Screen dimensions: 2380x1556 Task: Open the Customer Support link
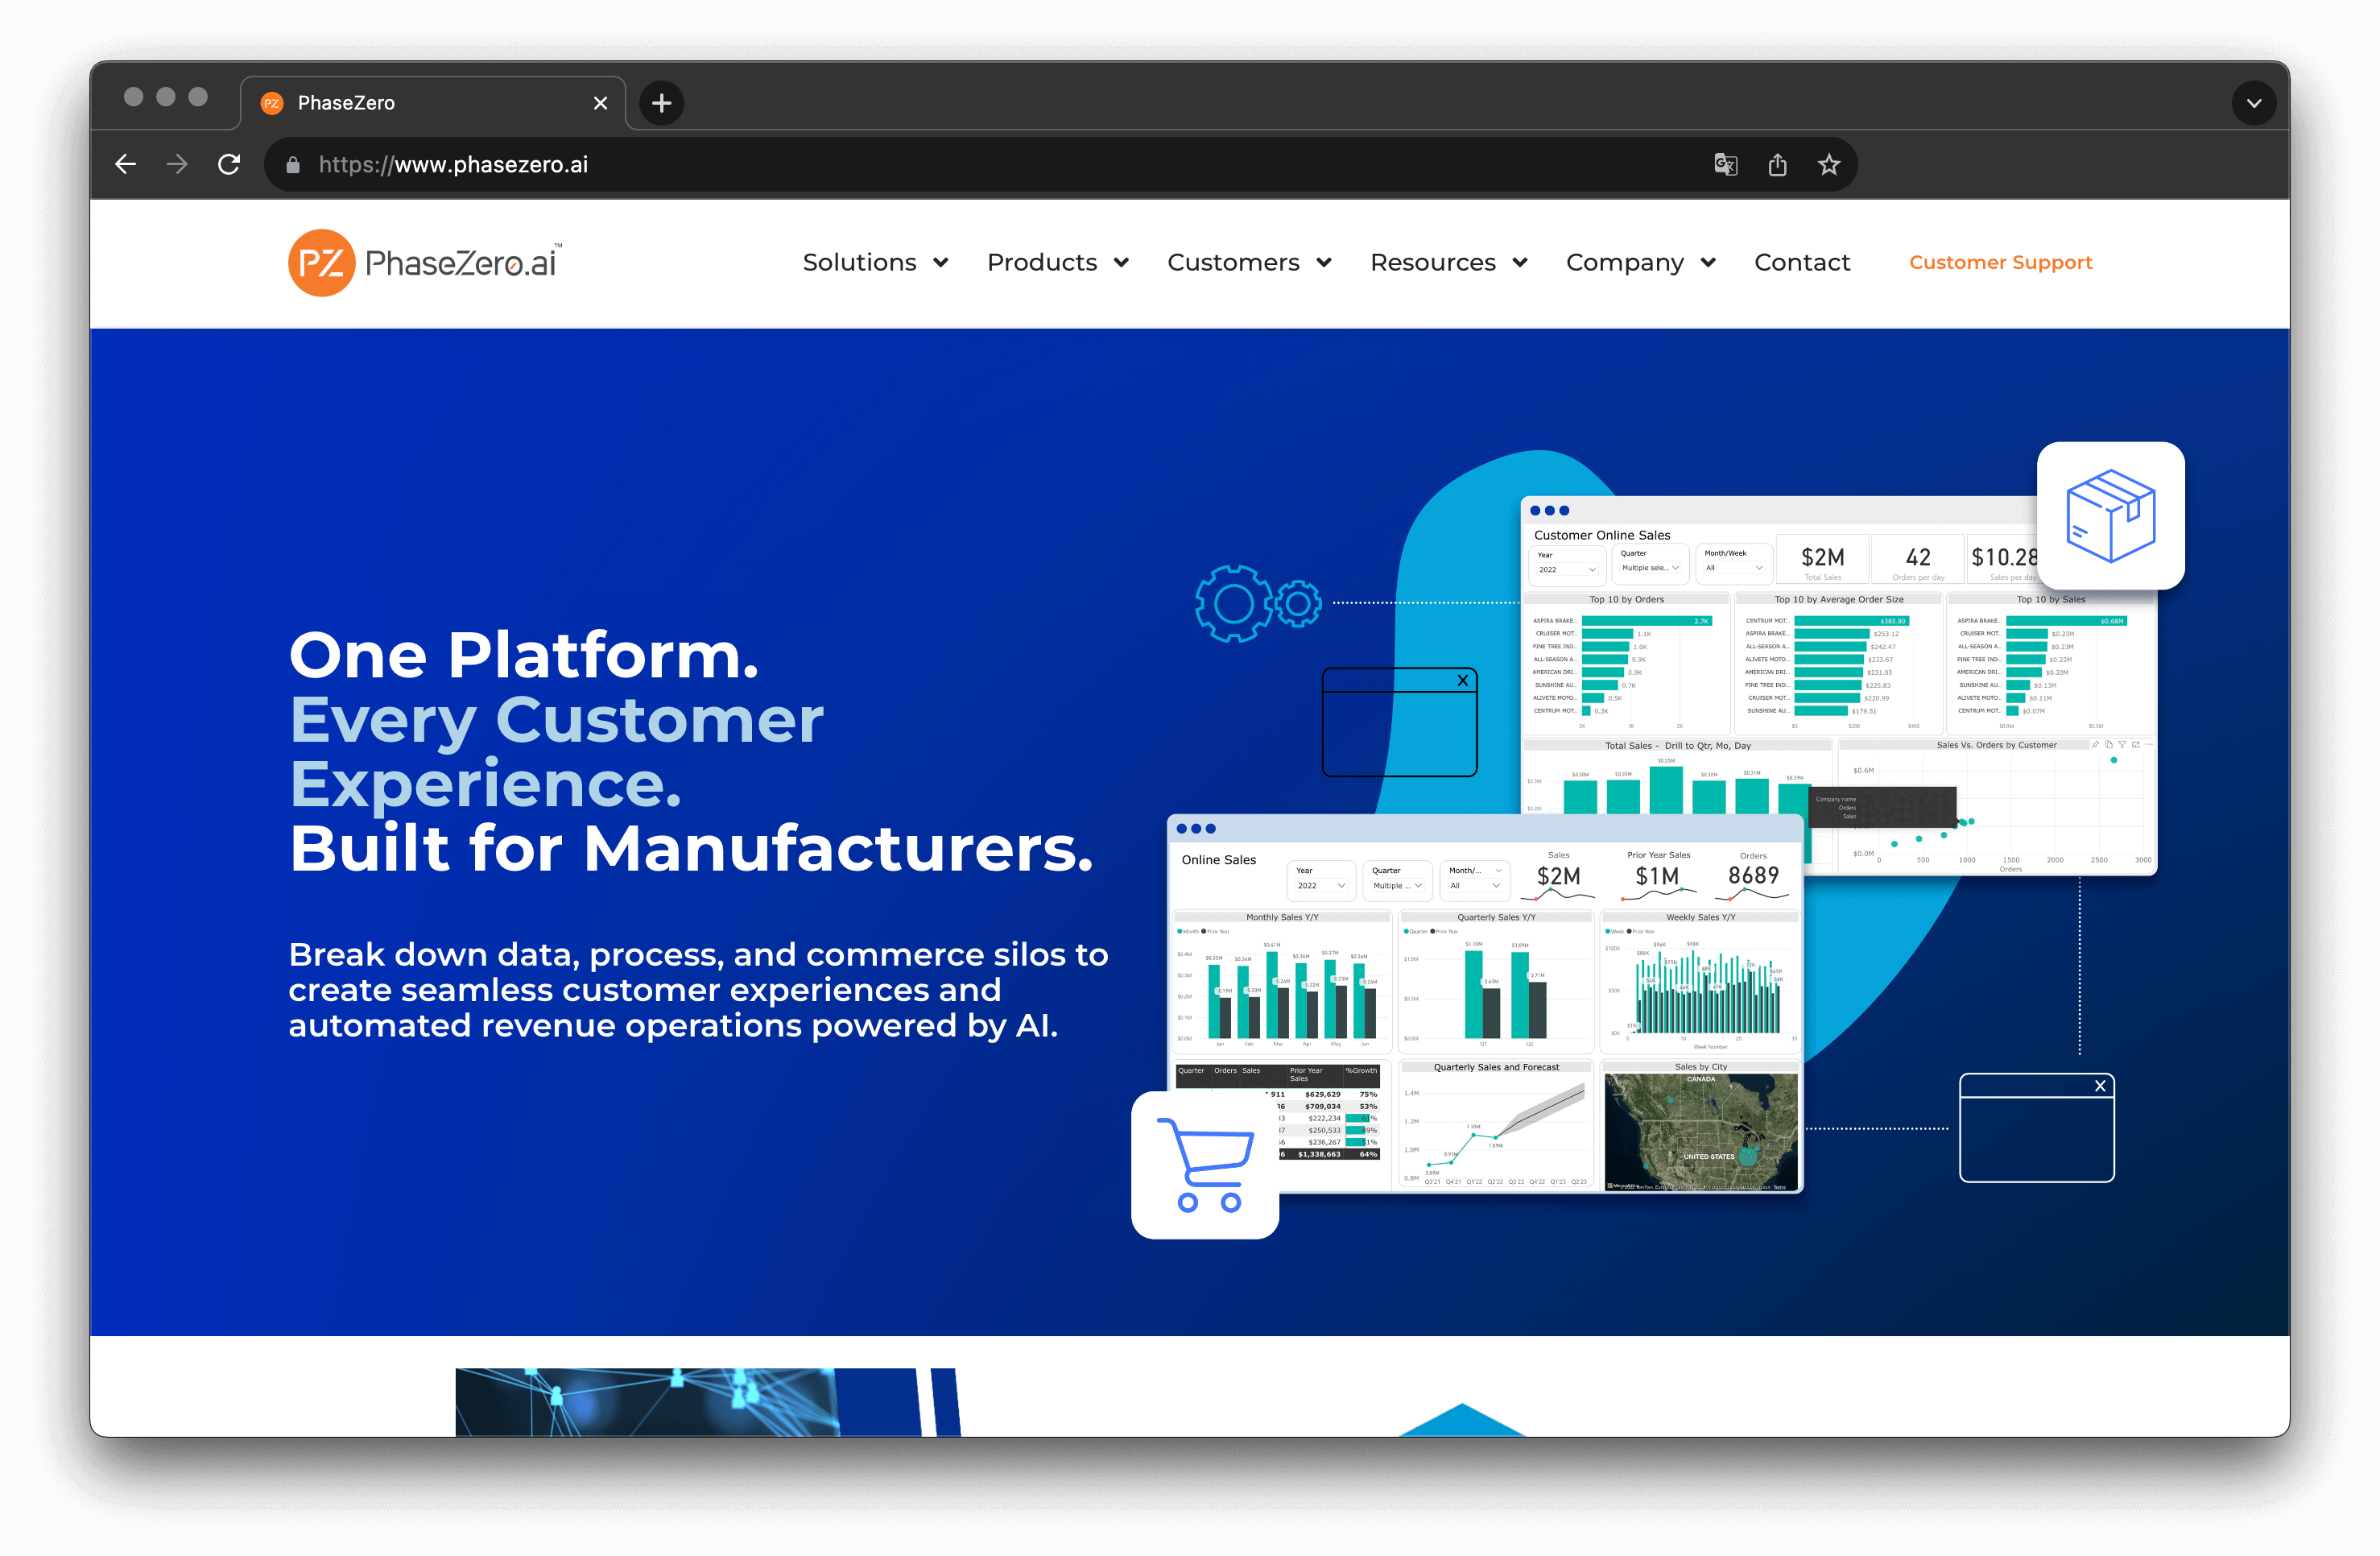[x=2000, y=262]
